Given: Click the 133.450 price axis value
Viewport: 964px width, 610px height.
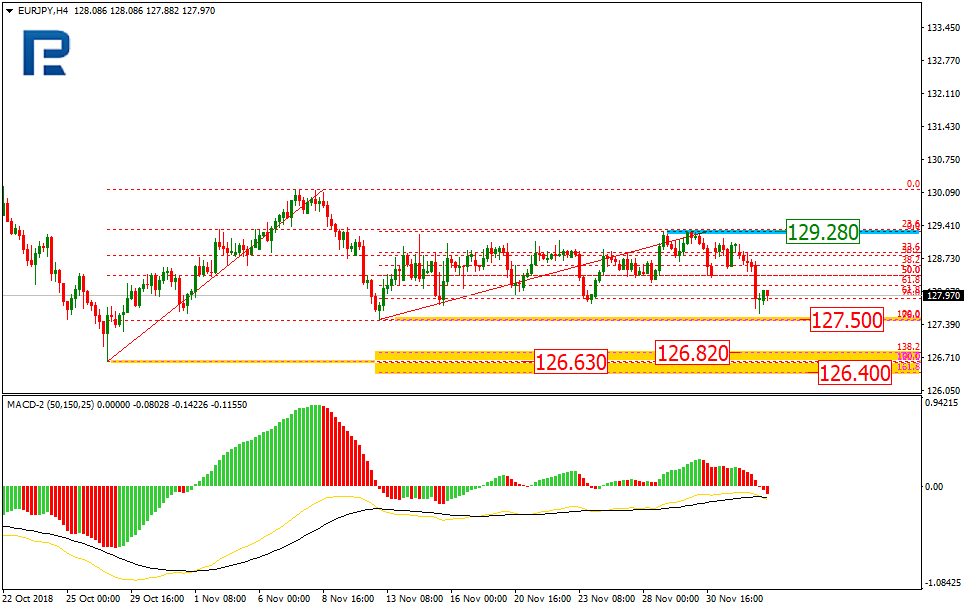Looking at the screenshot, I should tap(943, 28).
